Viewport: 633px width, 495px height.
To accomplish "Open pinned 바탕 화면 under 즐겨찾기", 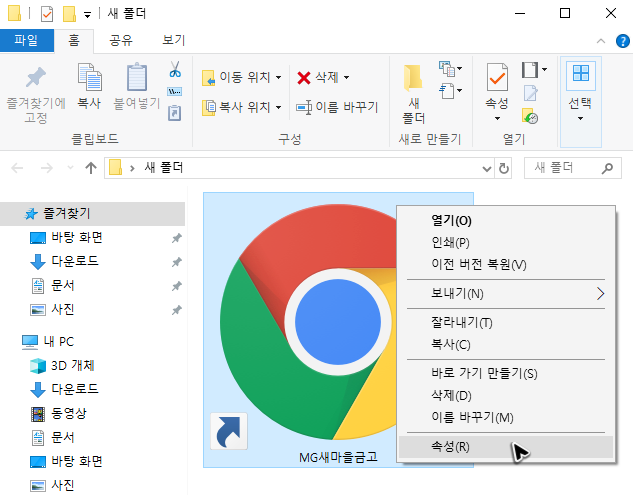I will click(77, 238).
